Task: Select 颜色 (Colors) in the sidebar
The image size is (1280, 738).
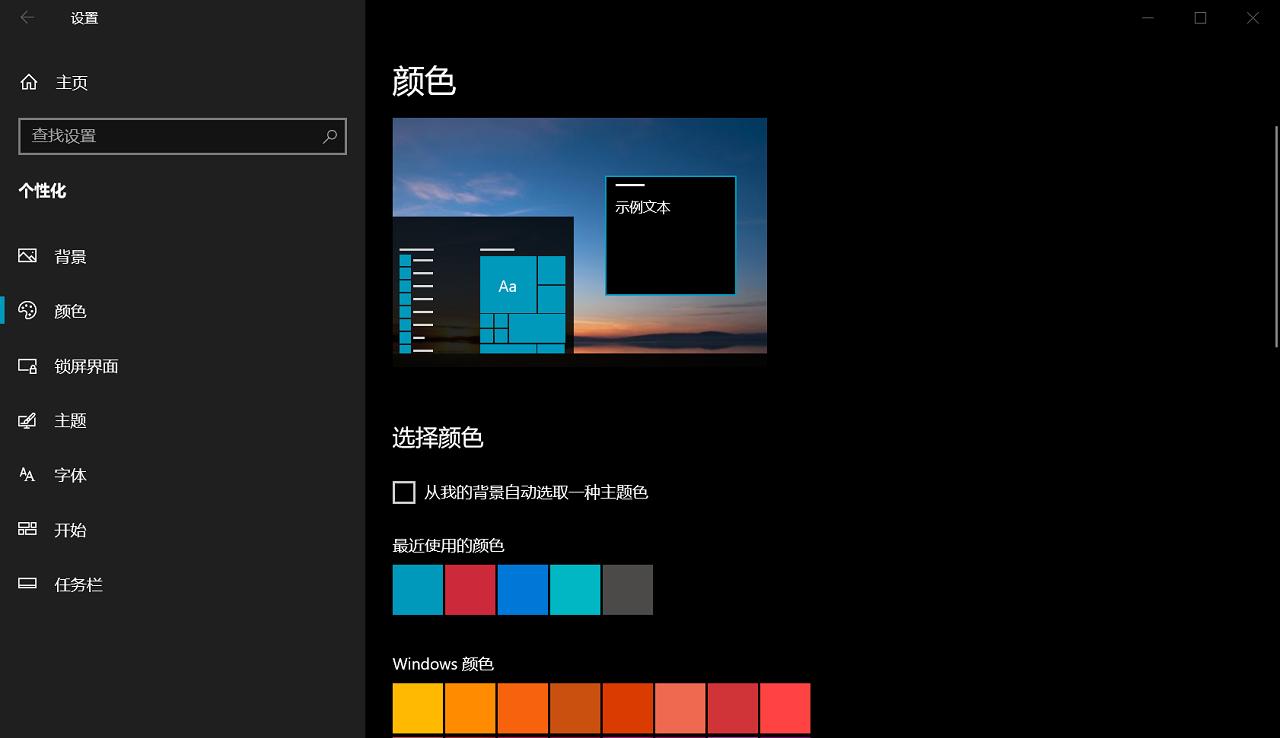Action: 70,311
